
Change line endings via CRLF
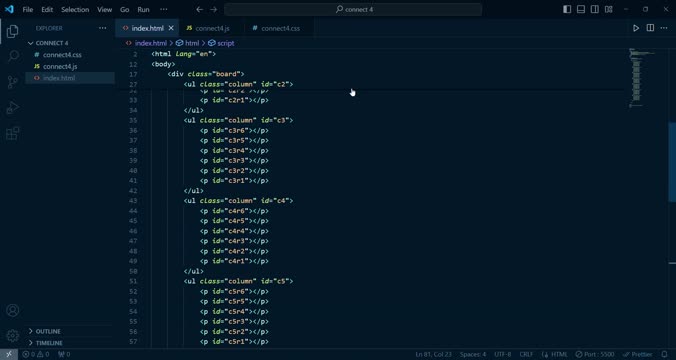click(x=526, y=354)
